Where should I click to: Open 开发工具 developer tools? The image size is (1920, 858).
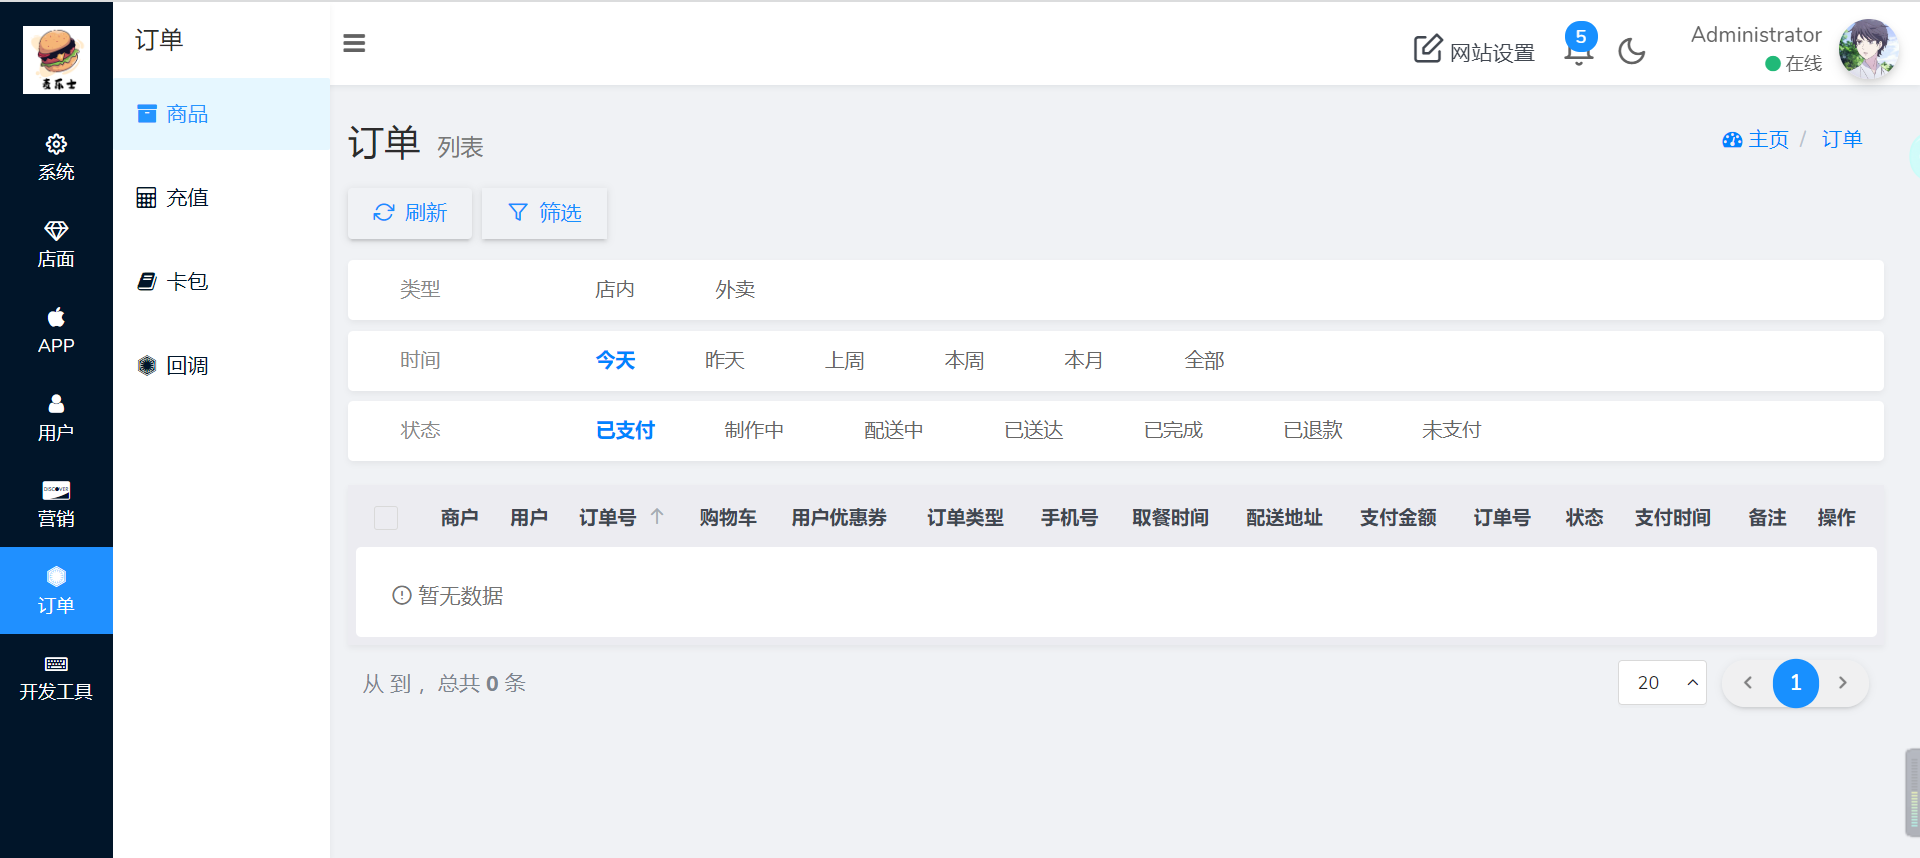click(56, 678)
